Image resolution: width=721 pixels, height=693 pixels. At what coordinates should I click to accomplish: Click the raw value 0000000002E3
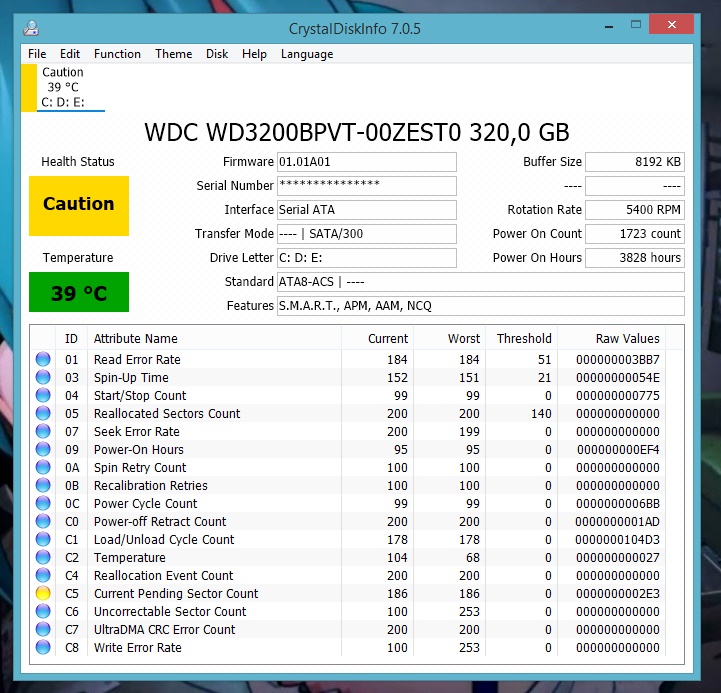[x=618, y=593]
